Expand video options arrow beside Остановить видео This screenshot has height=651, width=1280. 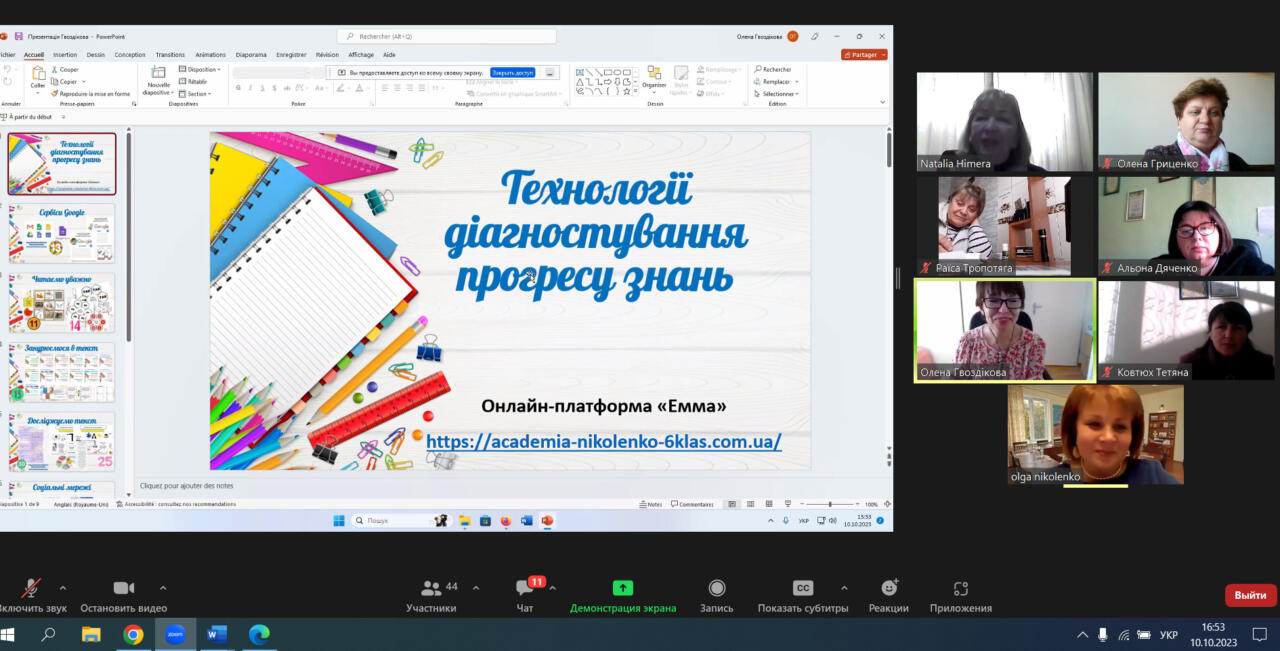click(x=163, y=588)
